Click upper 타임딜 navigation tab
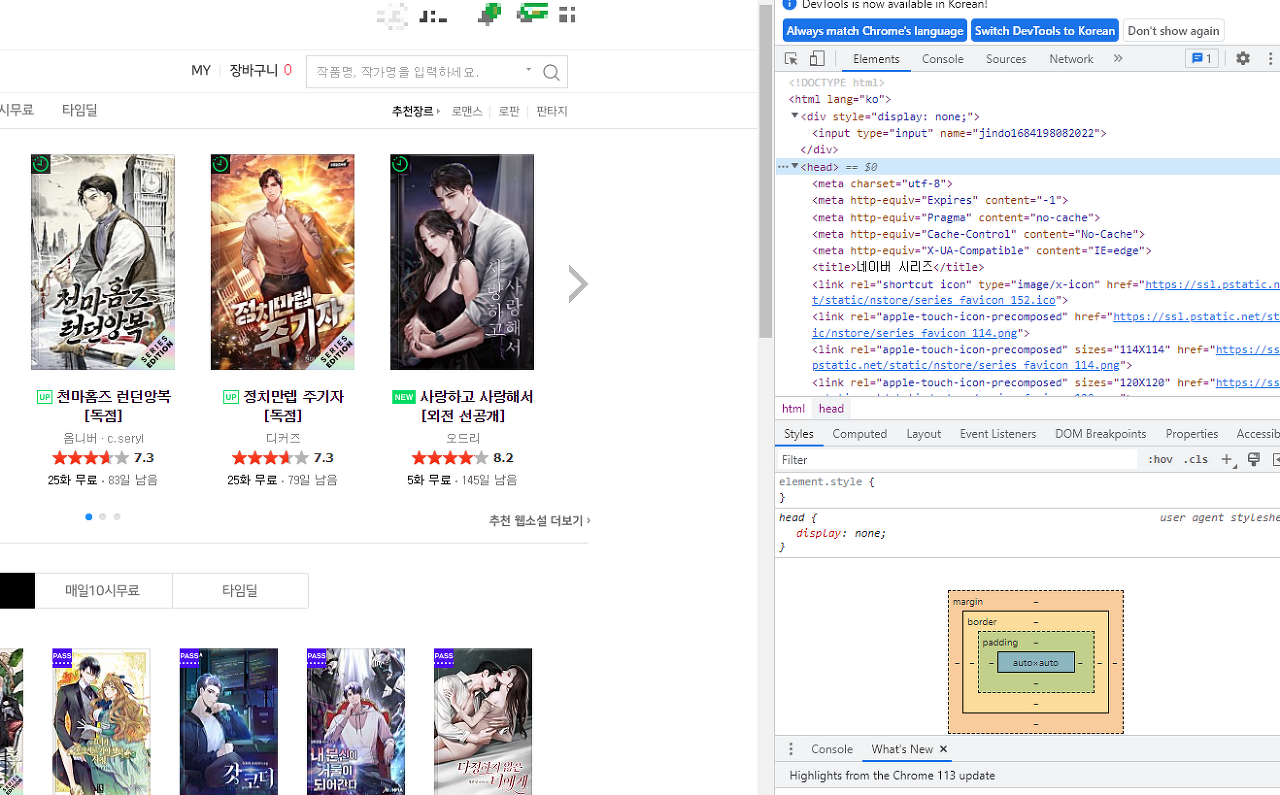The width and height of the screenshot is (1280, 795). 79,110
